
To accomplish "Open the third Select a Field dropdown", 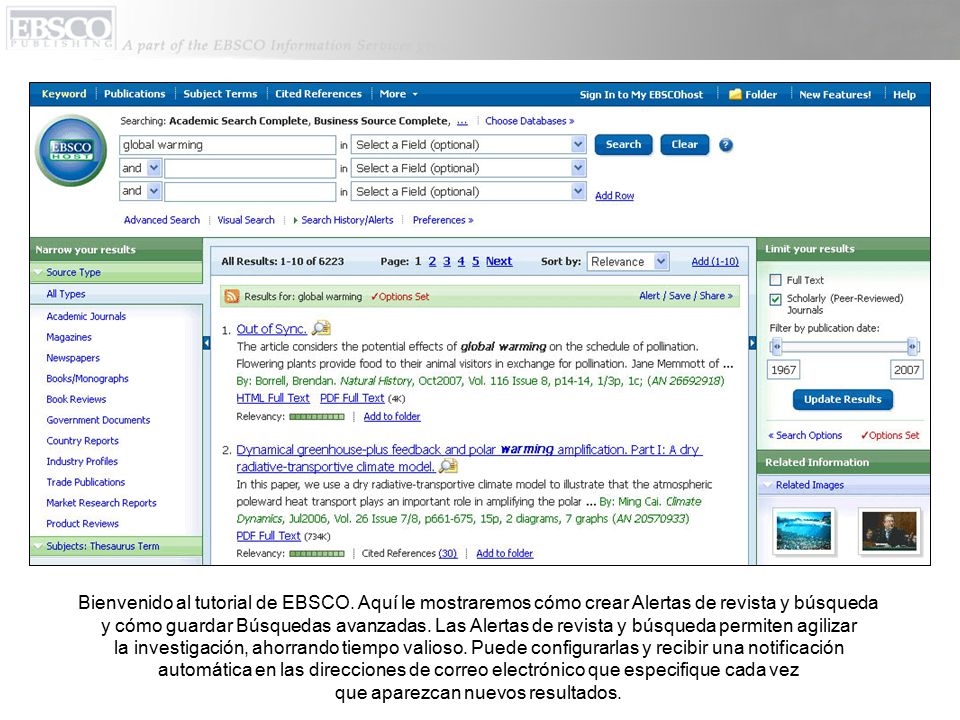I will tap(469, 191).
